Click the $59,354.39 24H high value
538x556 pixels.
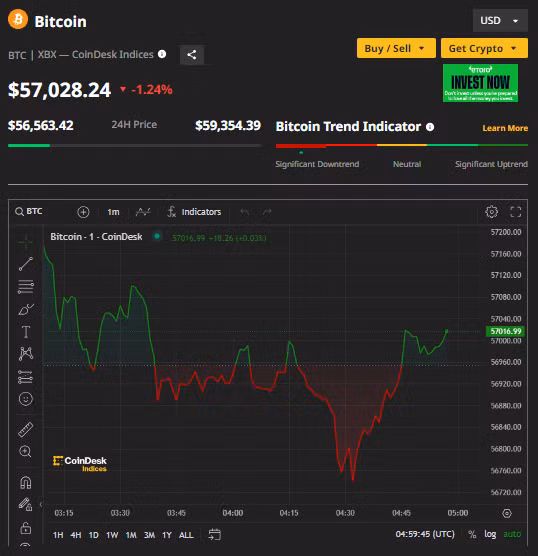point(228,125)
